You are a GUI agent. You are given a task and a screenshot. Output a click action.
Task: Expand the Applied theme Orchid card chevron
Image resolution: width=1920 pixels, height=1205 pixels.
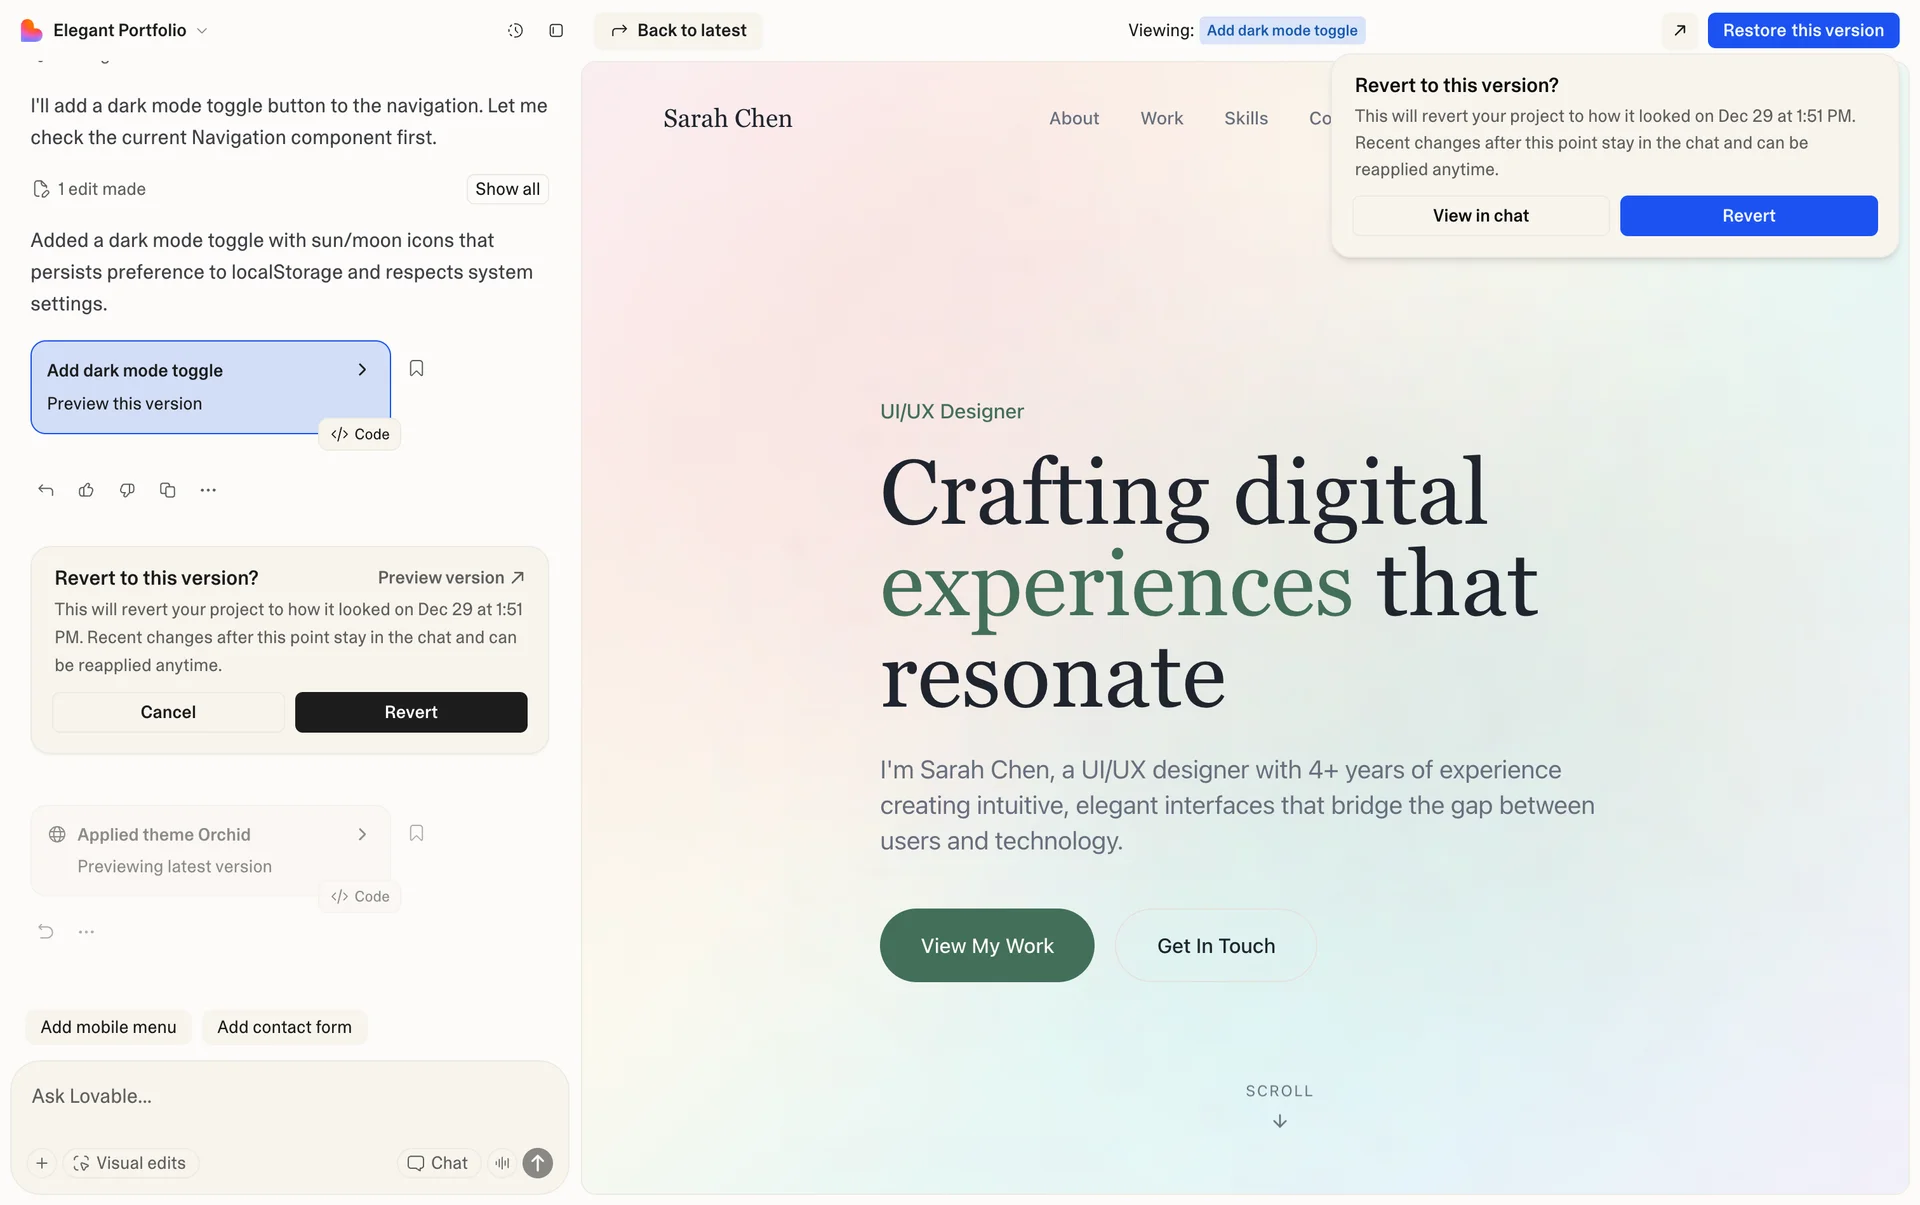[362, 835]
